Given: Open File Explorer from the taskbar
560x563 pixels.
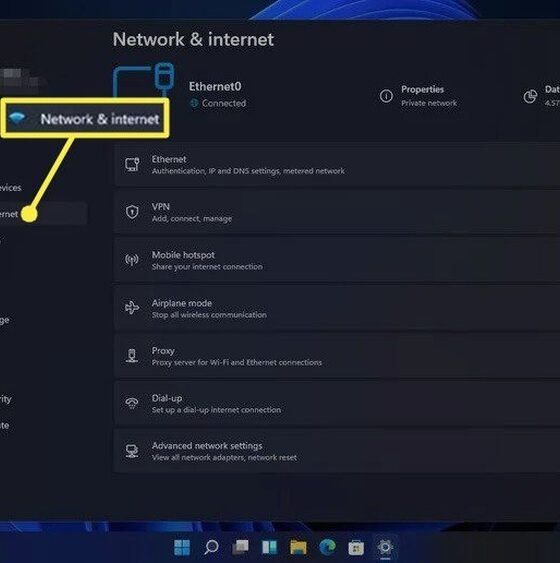Looking at the screenshot, I should (298, 547).
